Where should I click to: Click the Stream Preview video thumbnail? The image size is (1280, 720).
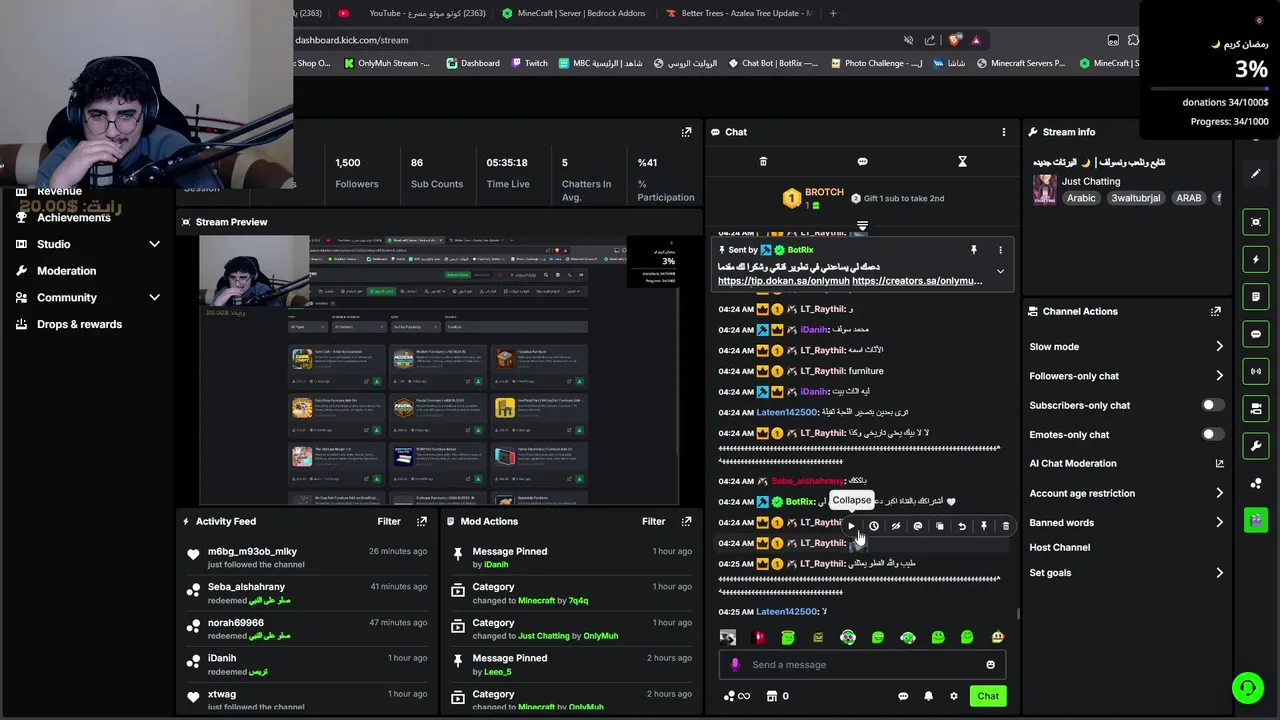point(439,370)
